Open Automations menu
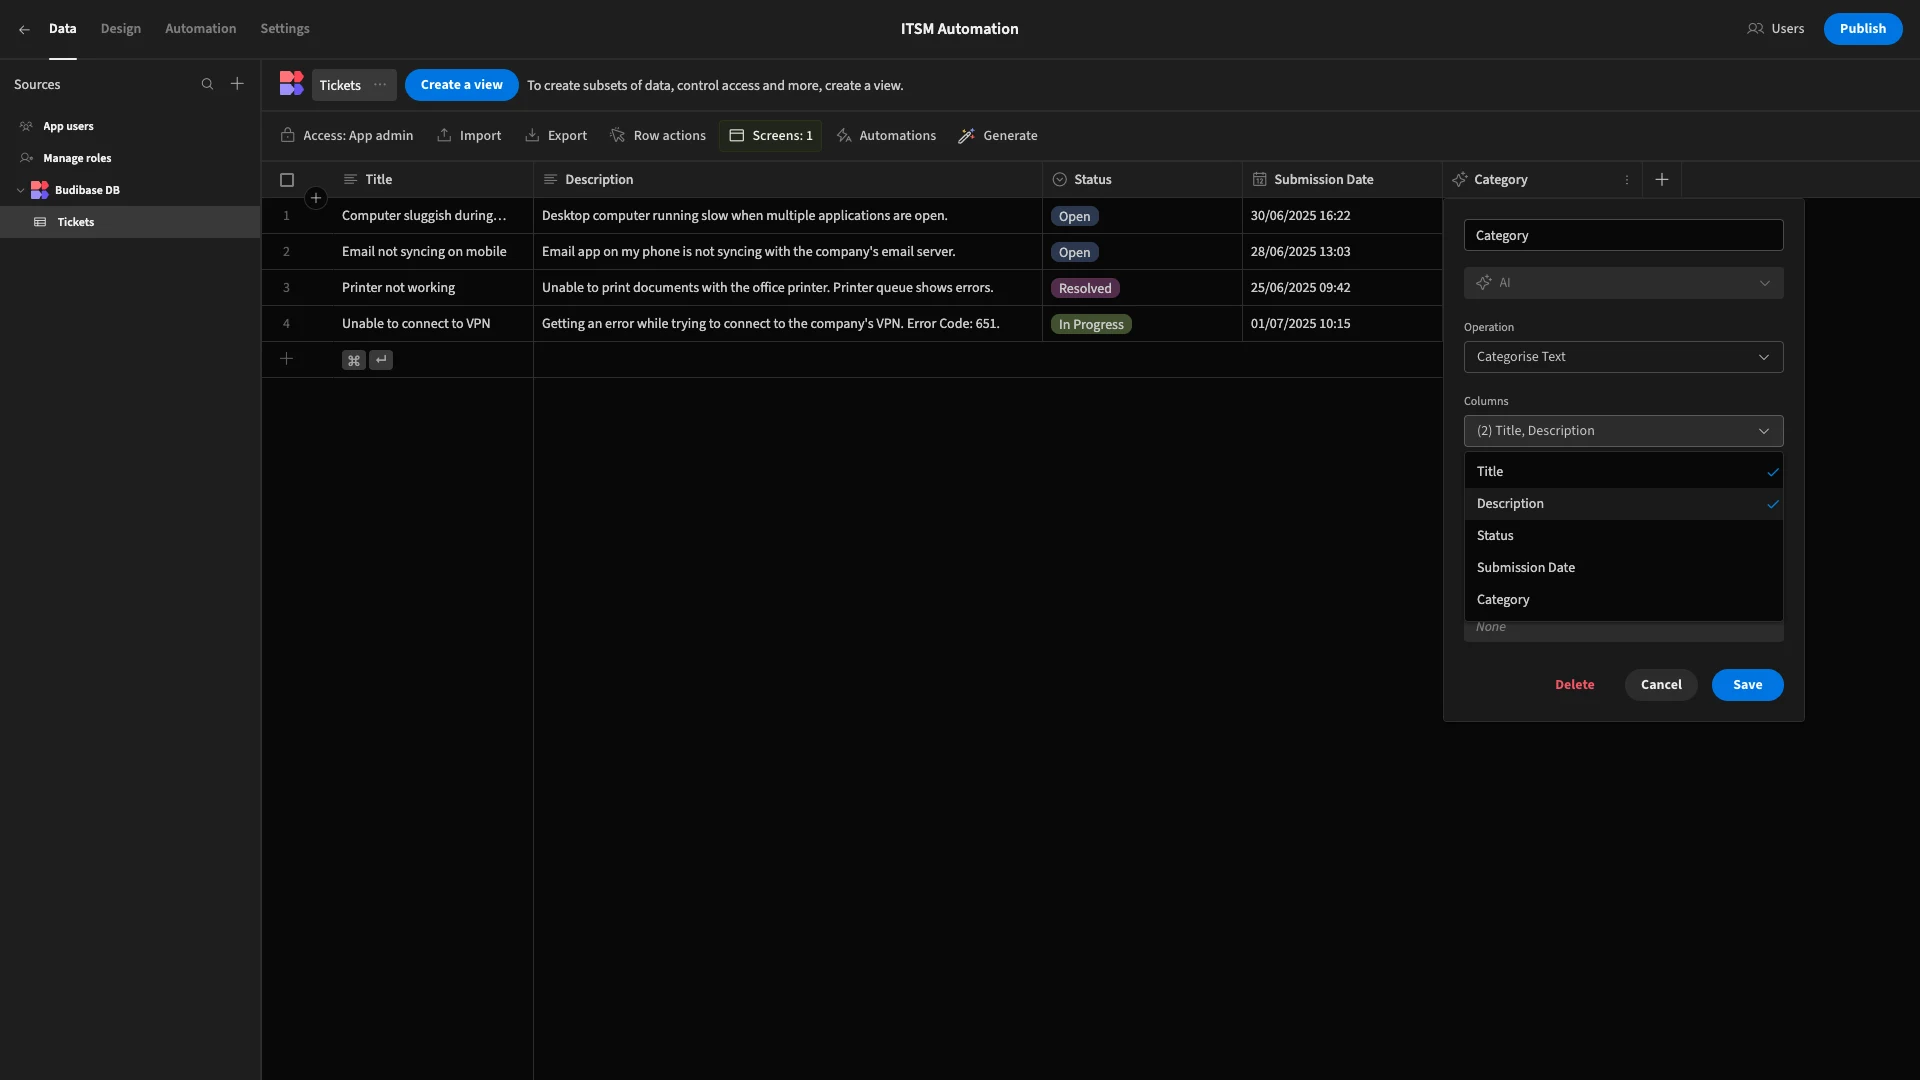The height and width of the screenshot is (1080, 1920). pyautogui.click(x=886, y=136)
